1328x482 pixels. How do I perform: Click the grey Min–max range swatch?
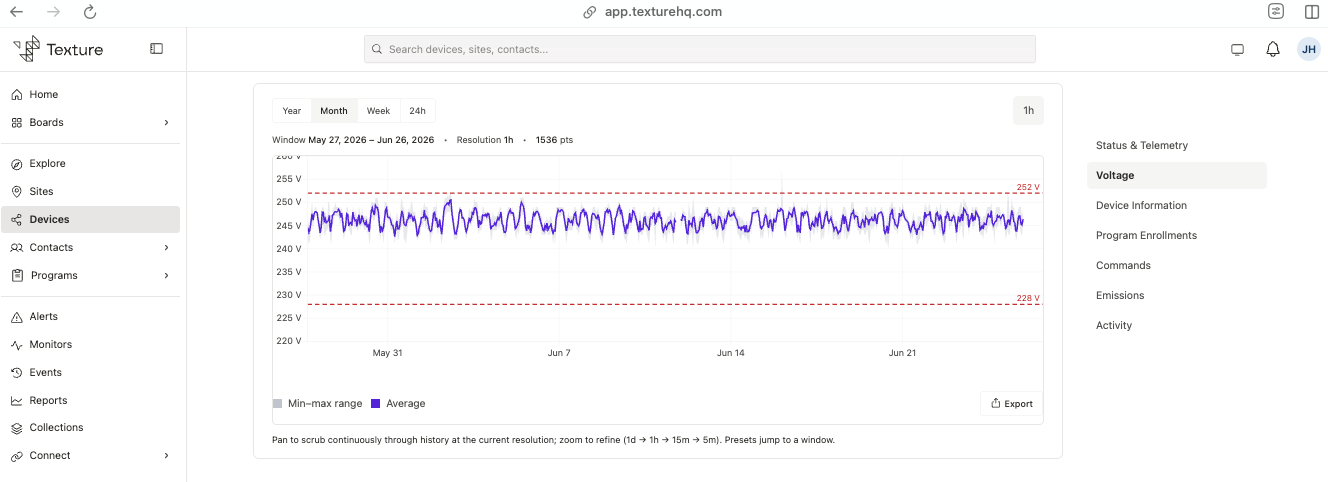277,404
